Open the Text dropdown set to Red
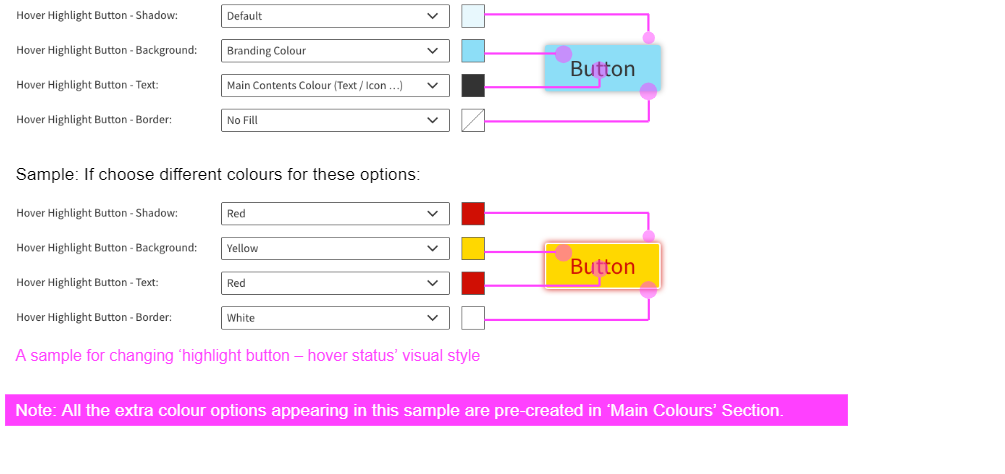Screen dimensions: 1005x474 (x=335, y=283)
